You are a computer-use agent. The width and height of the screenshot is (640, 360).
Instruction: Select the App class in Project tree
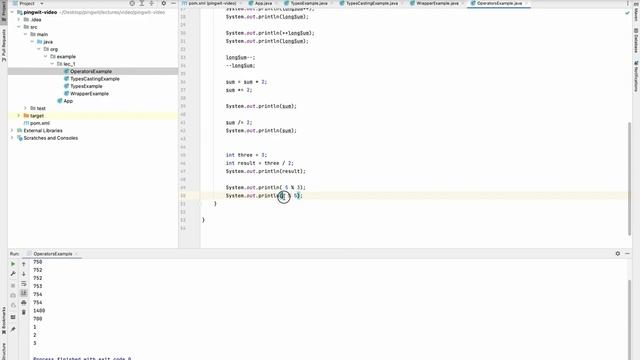(68, 101)
